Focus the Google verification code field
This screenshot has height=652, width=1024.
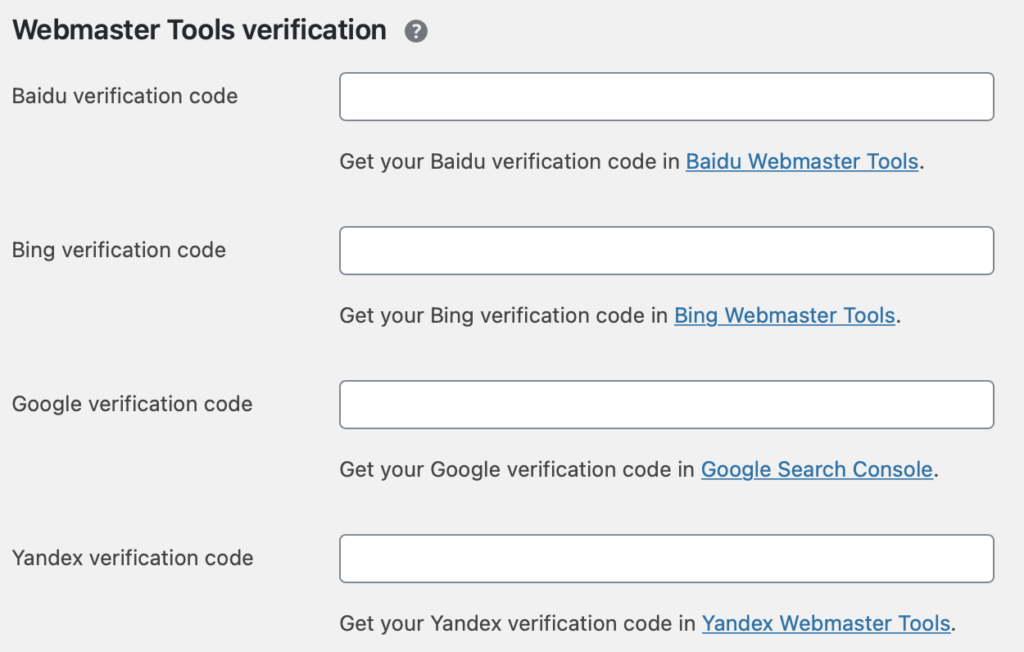click(666, 404)
